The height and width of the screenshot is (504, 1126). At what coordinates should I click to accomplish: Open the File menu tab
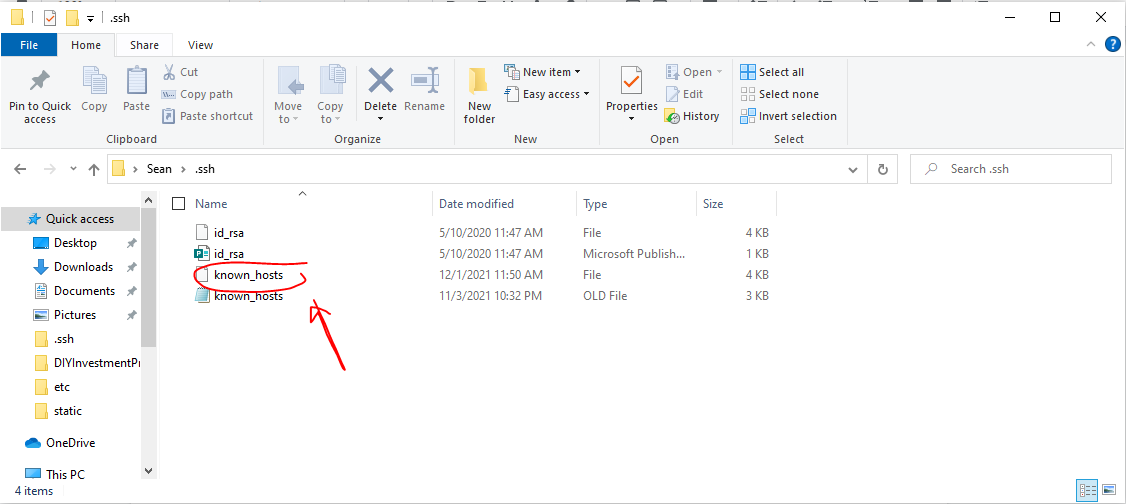29,45
